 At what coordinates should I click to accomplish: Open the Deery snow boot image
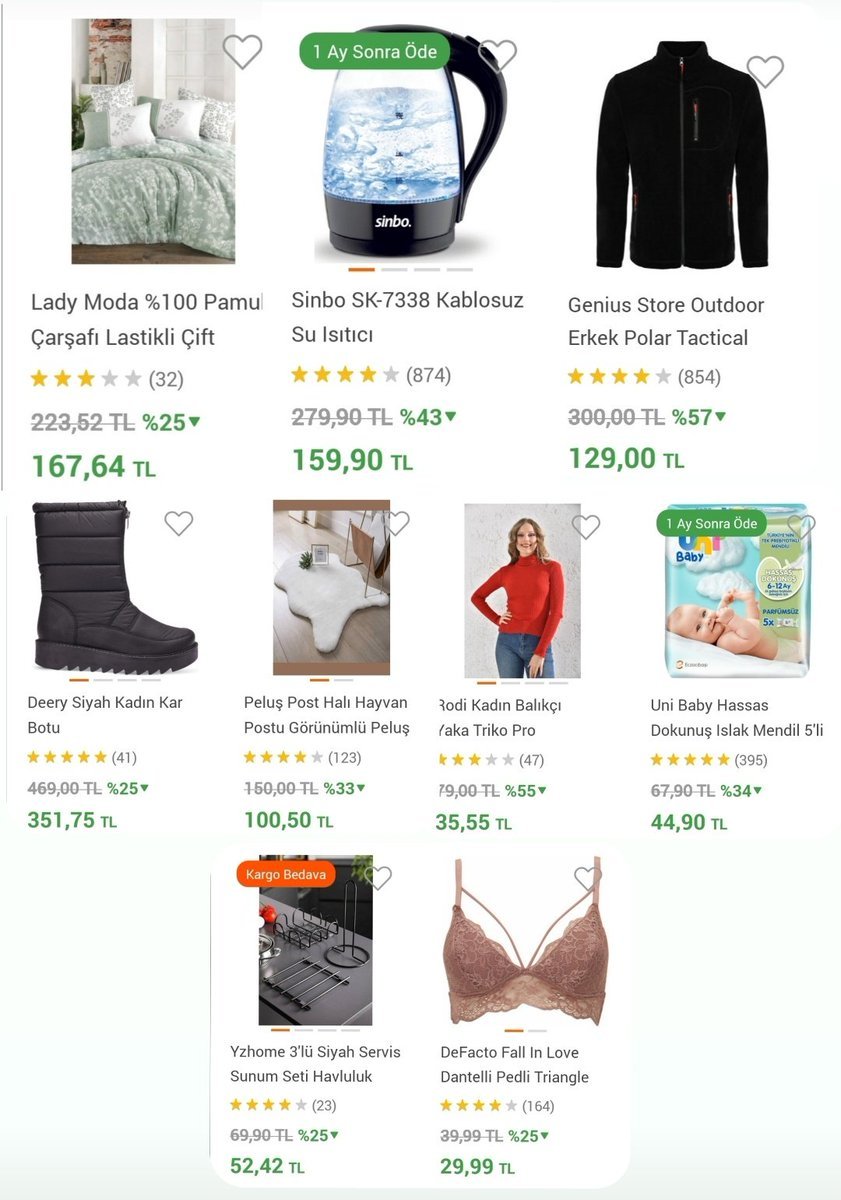[x=116, y=588]
